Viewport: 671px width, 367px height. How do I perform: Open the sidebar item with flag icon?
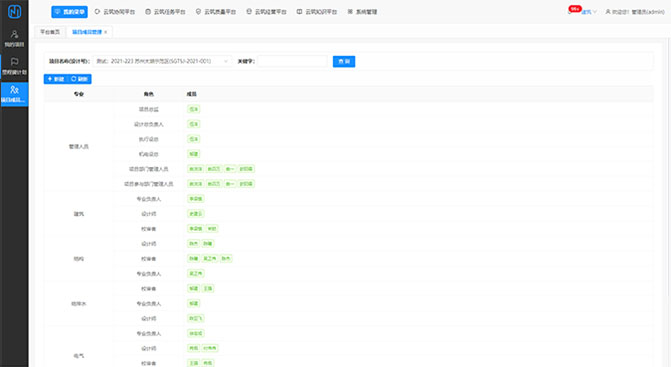[x=14, y=66]
